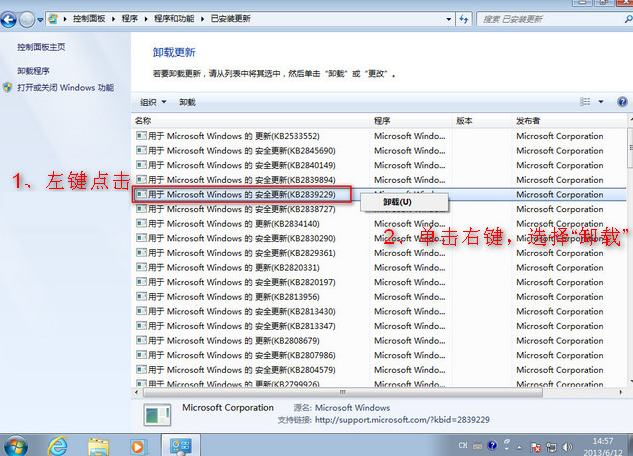Screen dimensions: 633x456
Task: Select security update KB2838727 row
Action: tap(379, 209)
